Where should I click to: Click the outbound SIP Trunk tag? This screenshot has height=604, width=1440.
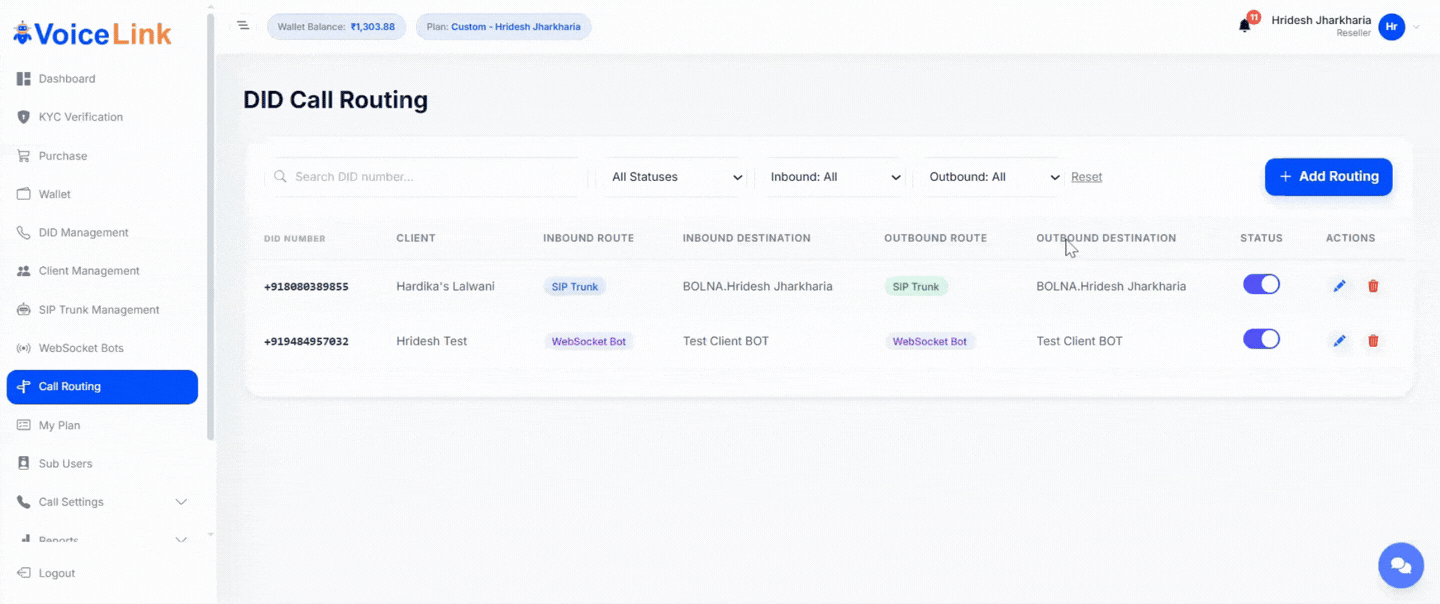tap(916, 286)
